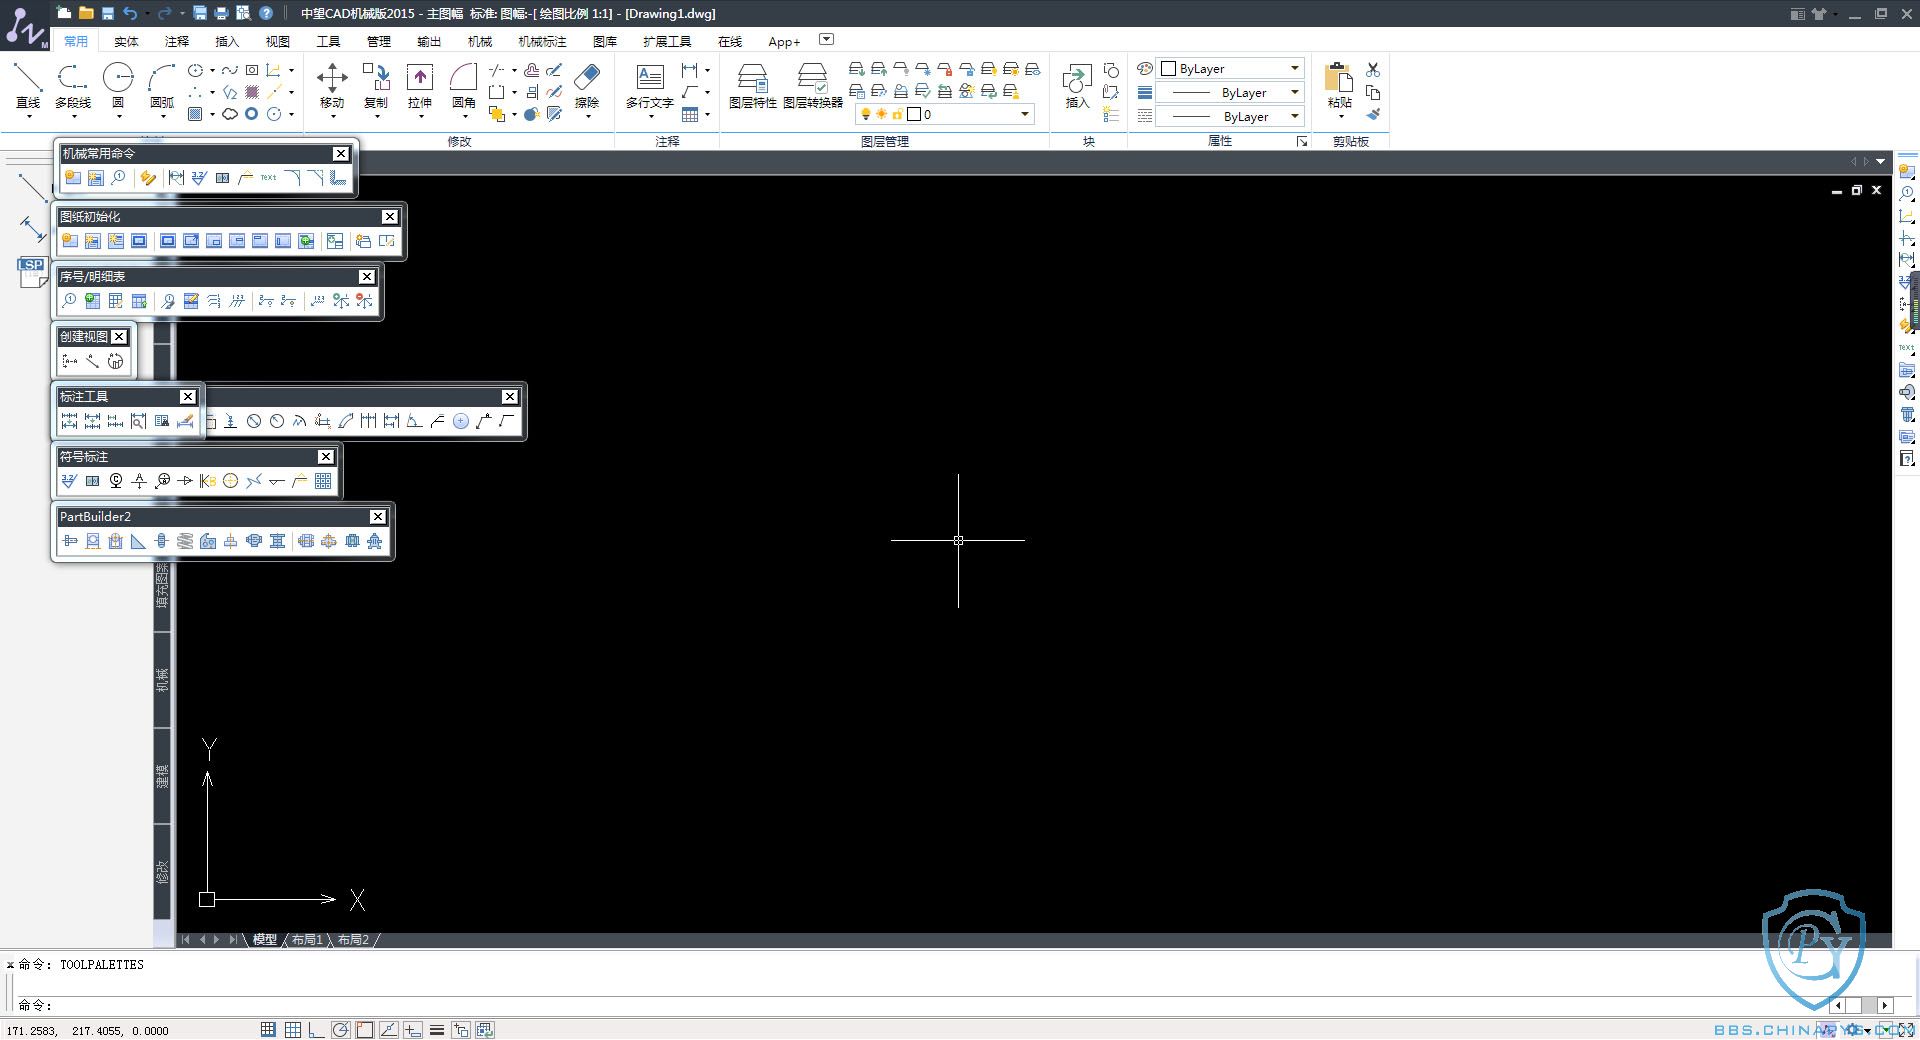The image size is (1920, 1040).
Task: Close the 符号标注 floating toolbar
Action: (326, 456)
